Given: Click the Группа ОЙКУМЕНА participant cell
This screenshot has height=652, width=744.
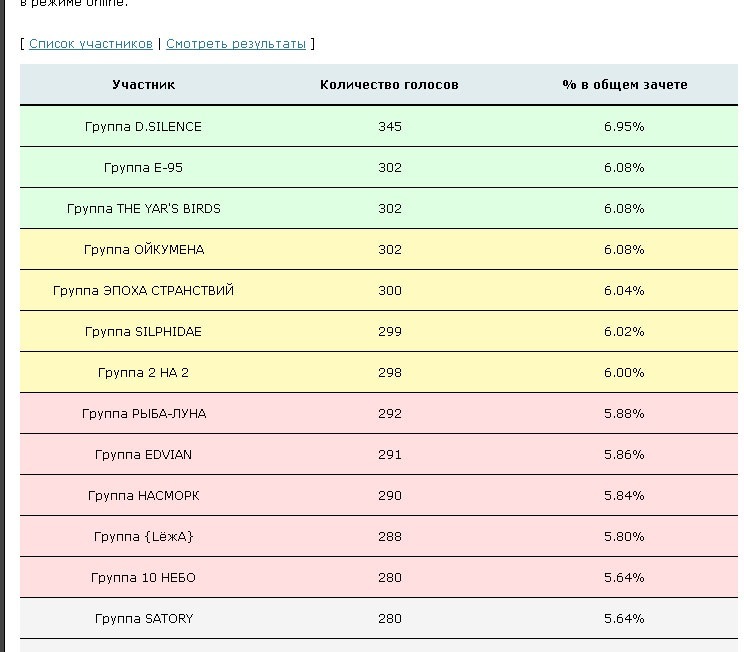Looking at the screenshot, I should click(143, 250).
